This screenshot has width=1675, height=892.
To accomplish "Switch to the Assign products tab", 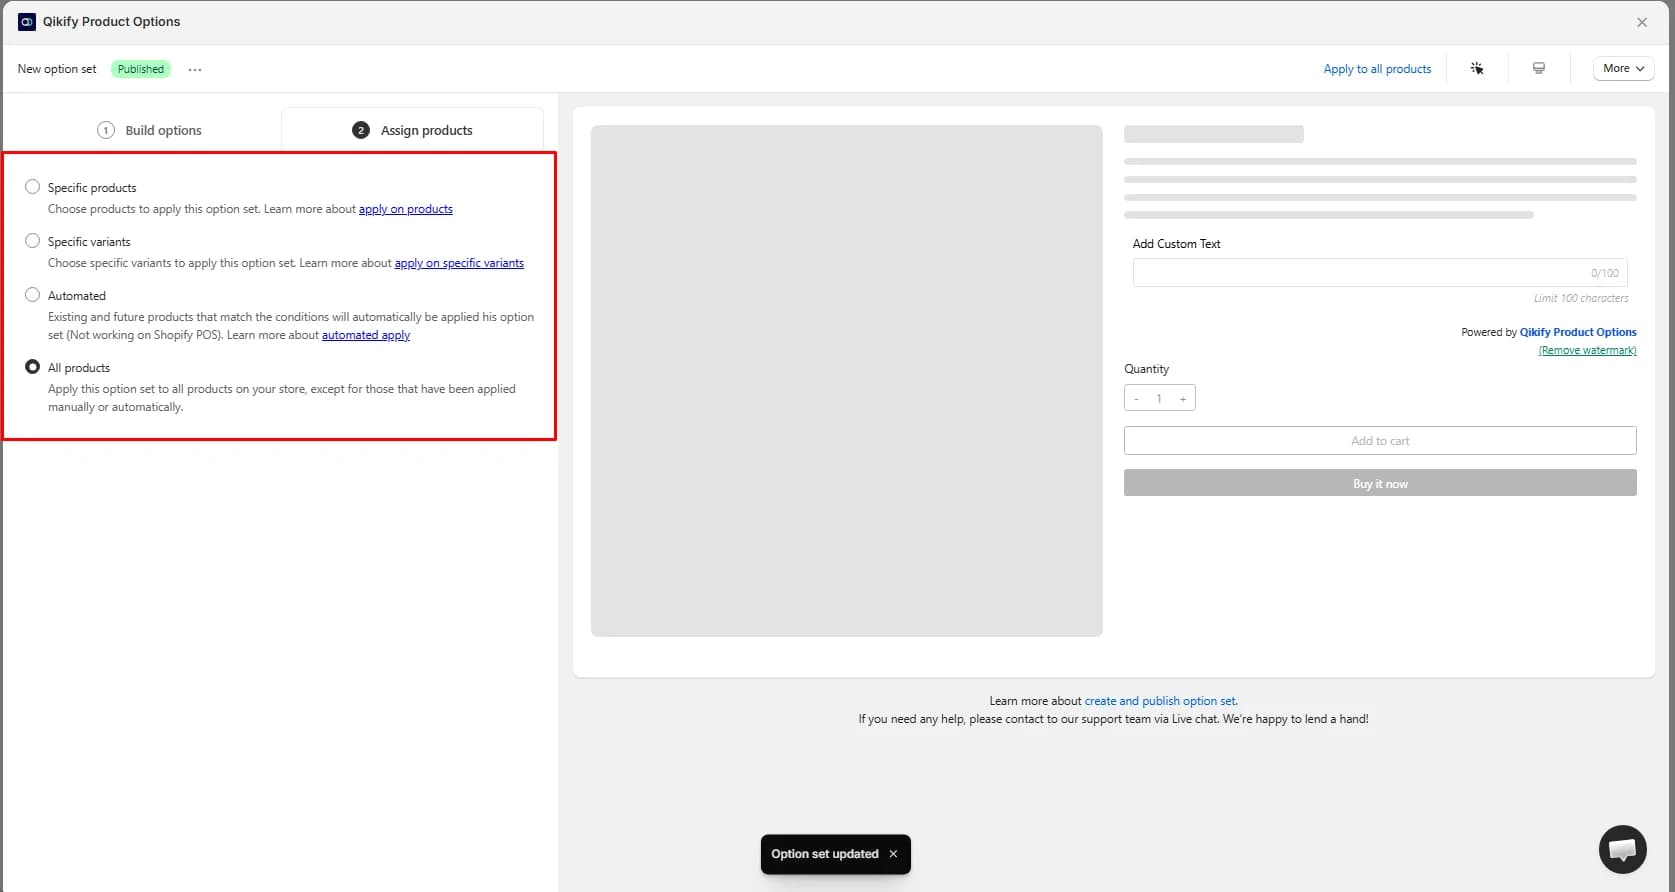I will tap(412, 130).
